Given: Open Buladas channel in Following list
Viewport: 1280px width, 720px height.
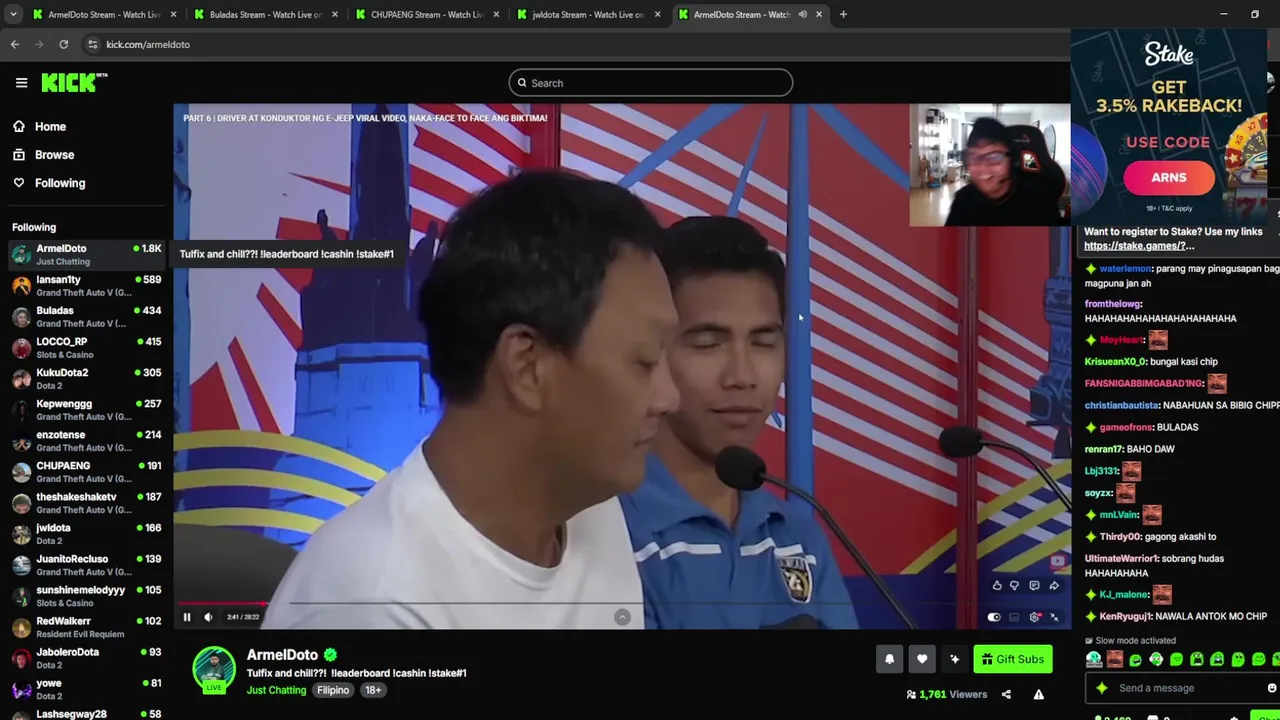Looking at the screenshot, I should coord(86,317).
